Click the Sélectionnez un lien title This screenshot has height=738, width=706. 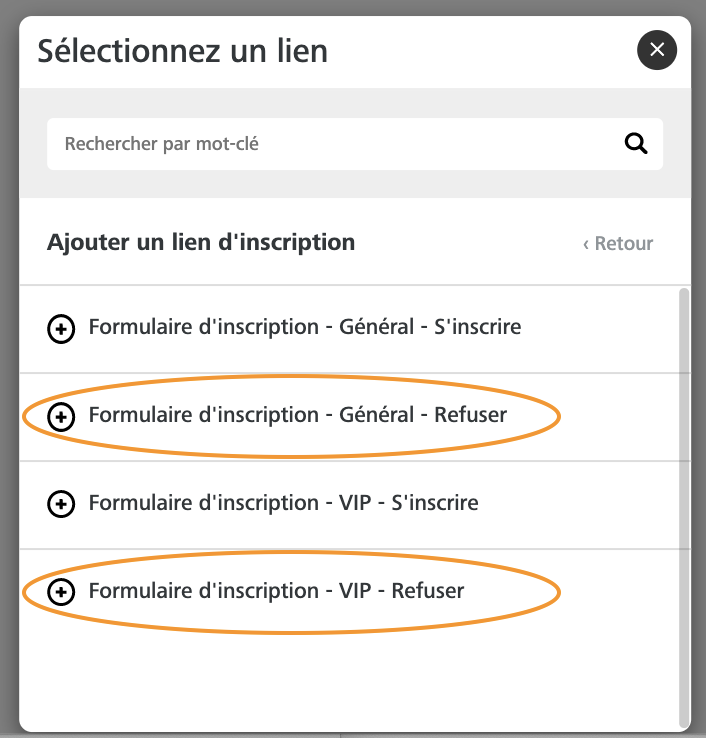[x=183, y=51]
